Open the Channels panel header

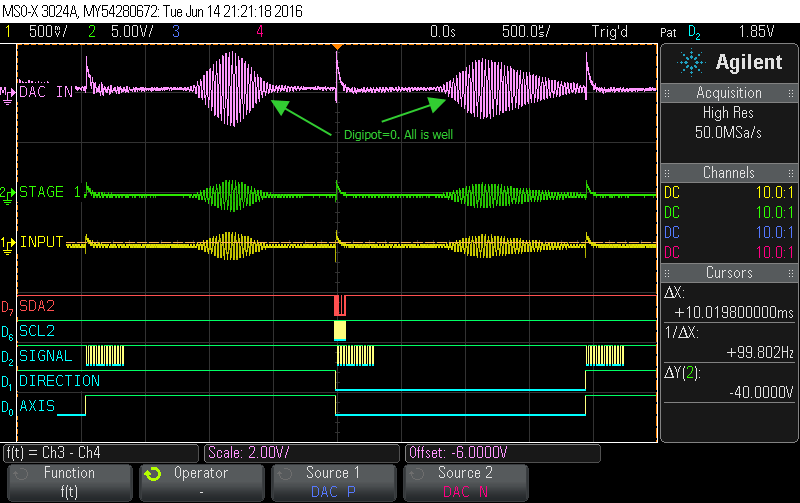[729, 172]
